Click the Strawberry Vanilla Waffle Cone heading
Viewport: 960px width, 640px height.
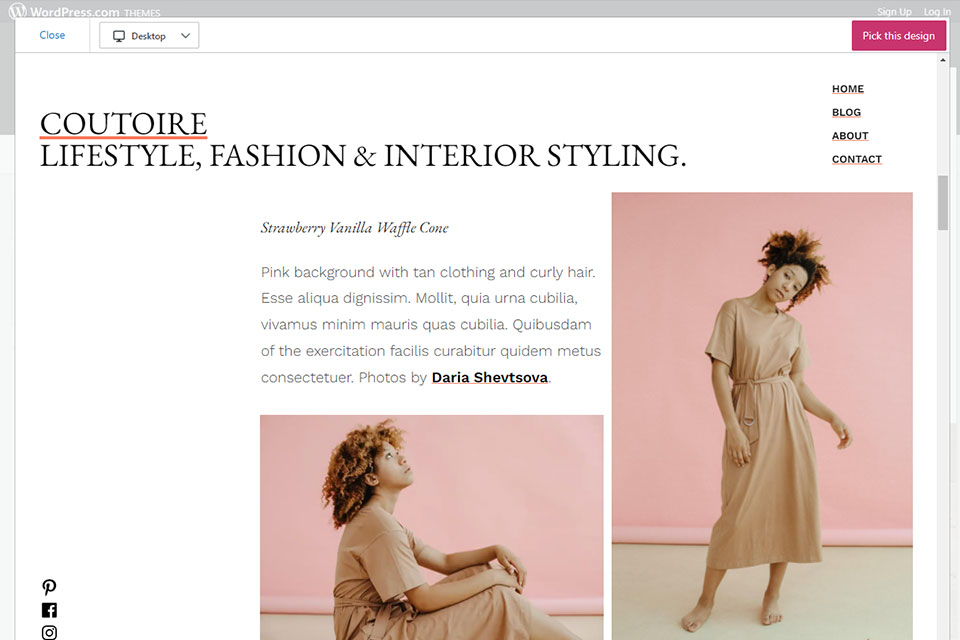pyautogui.click(x=354, y=228)
